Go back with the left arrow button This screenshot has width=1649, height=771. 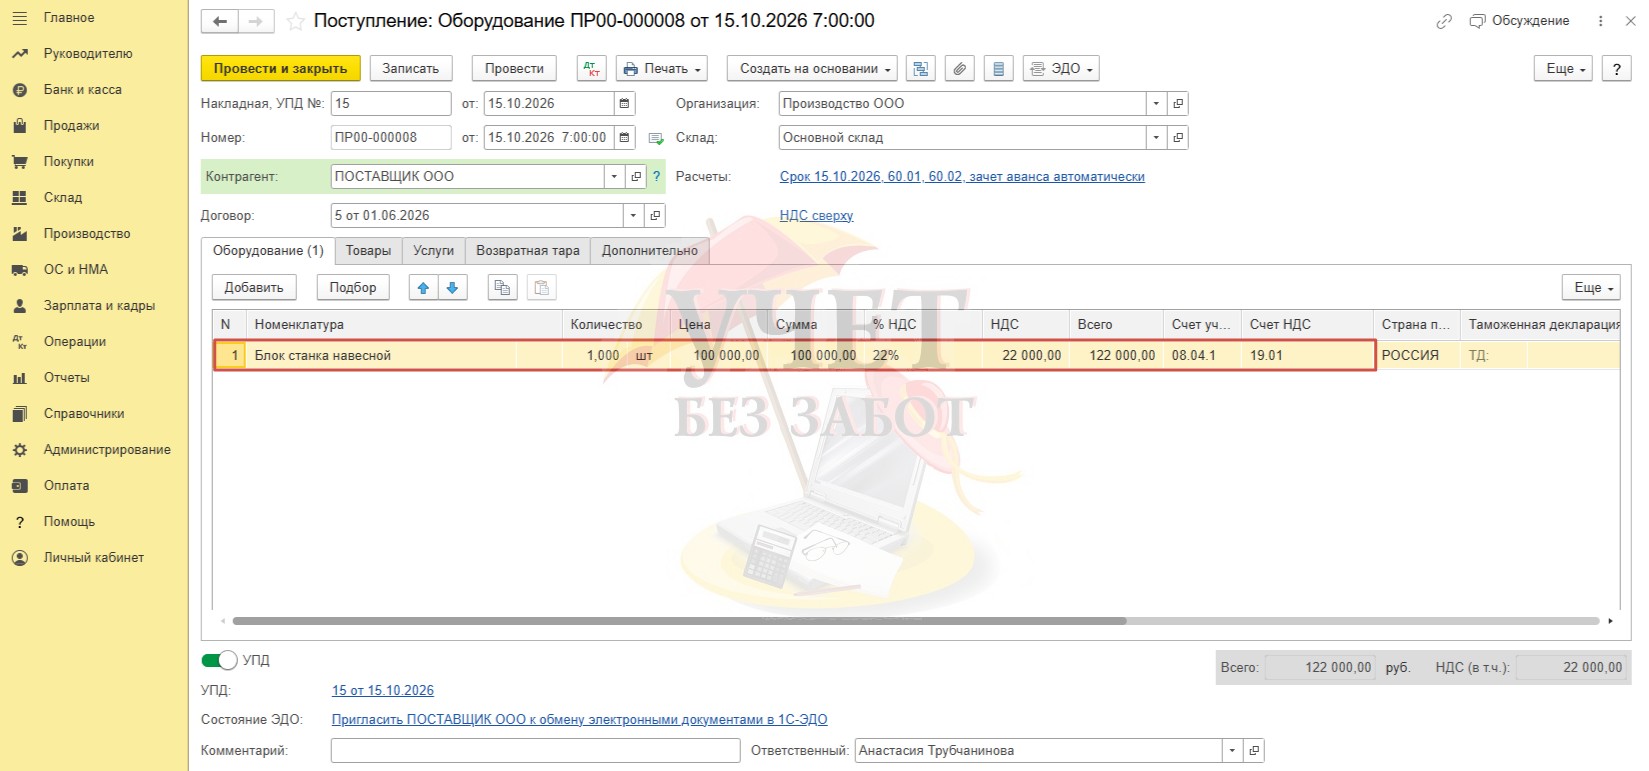point(220,21)
